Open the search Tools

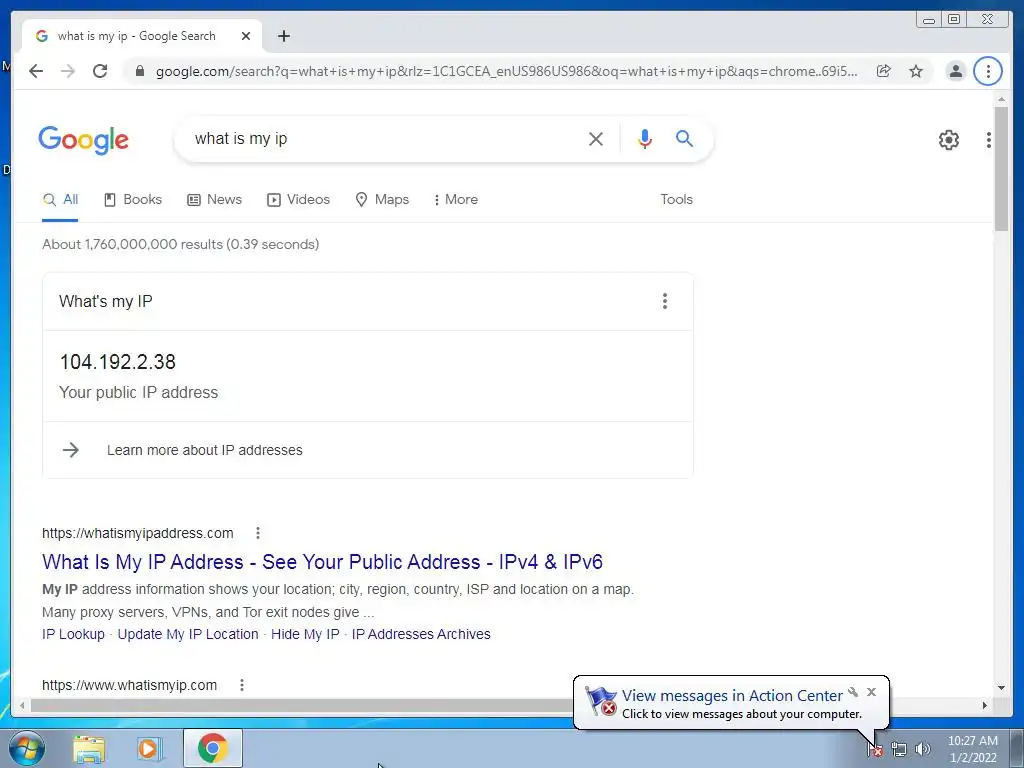pos(676,200)
